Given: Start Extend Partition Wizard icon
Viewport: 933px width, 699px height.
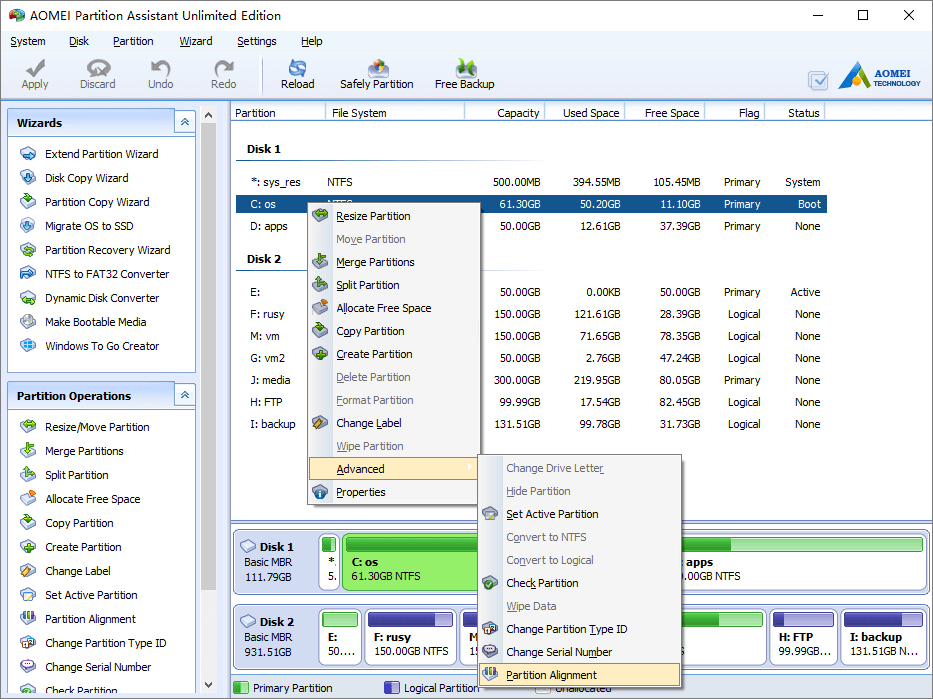Looking at the screenshot, I should [28, 154].
